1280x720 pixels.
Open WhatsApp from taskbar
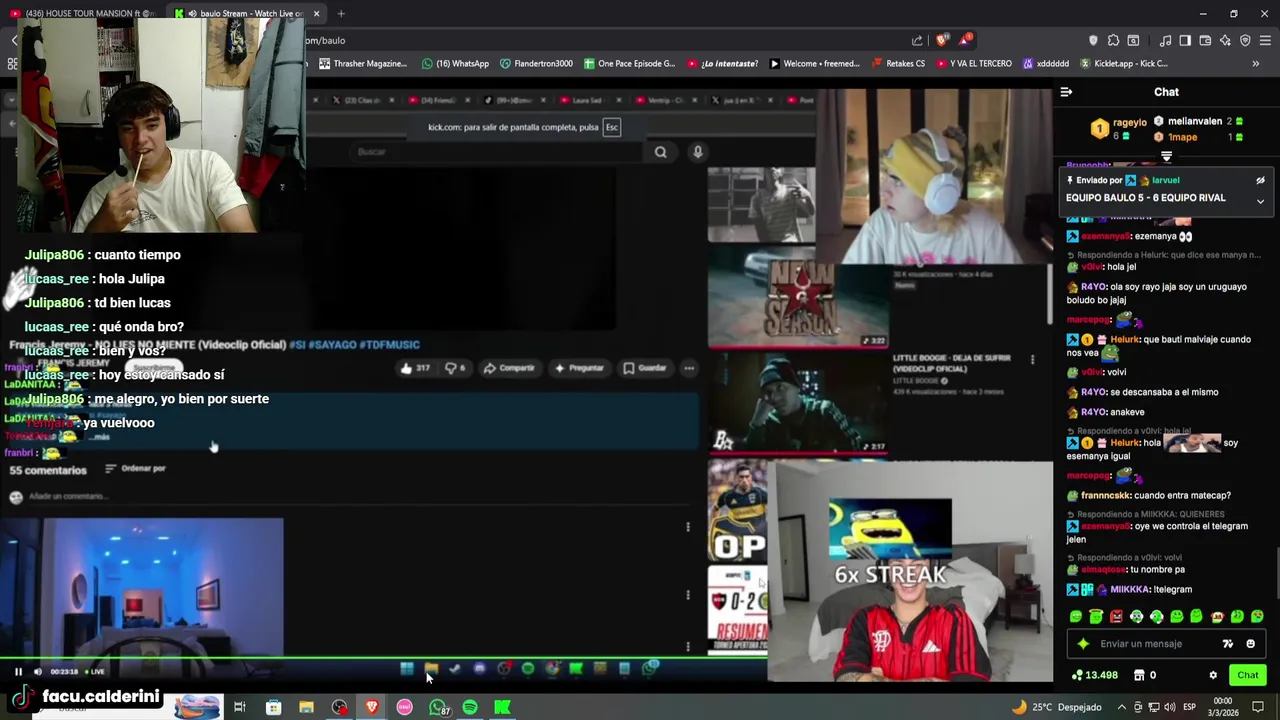click(x=438, y=707)
